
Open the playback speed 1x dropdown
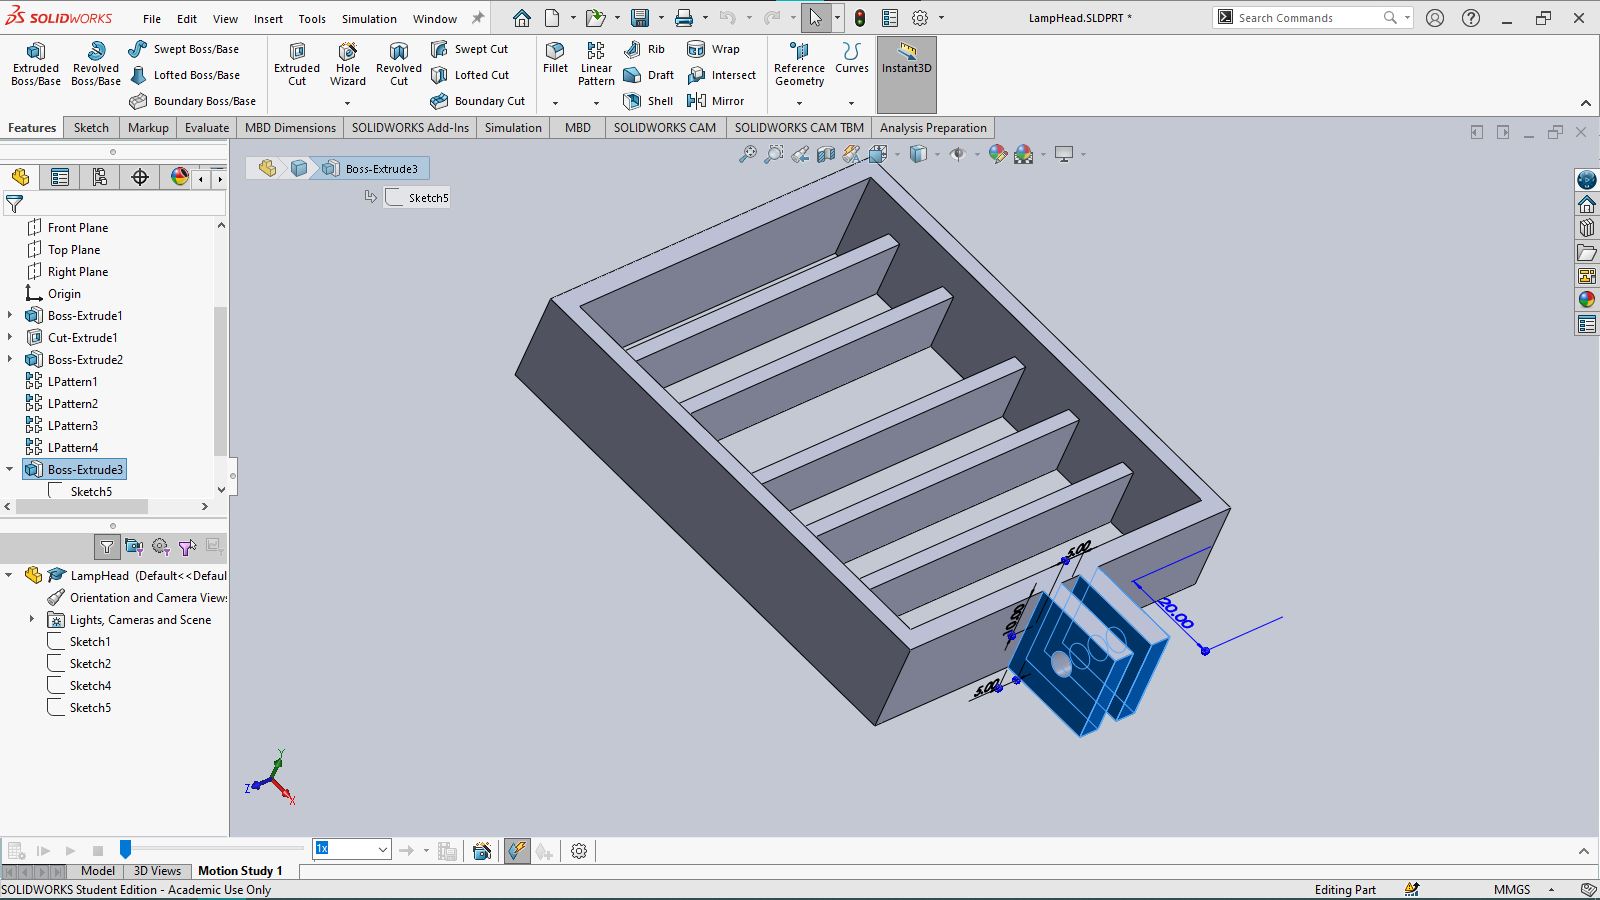[351, 850]
